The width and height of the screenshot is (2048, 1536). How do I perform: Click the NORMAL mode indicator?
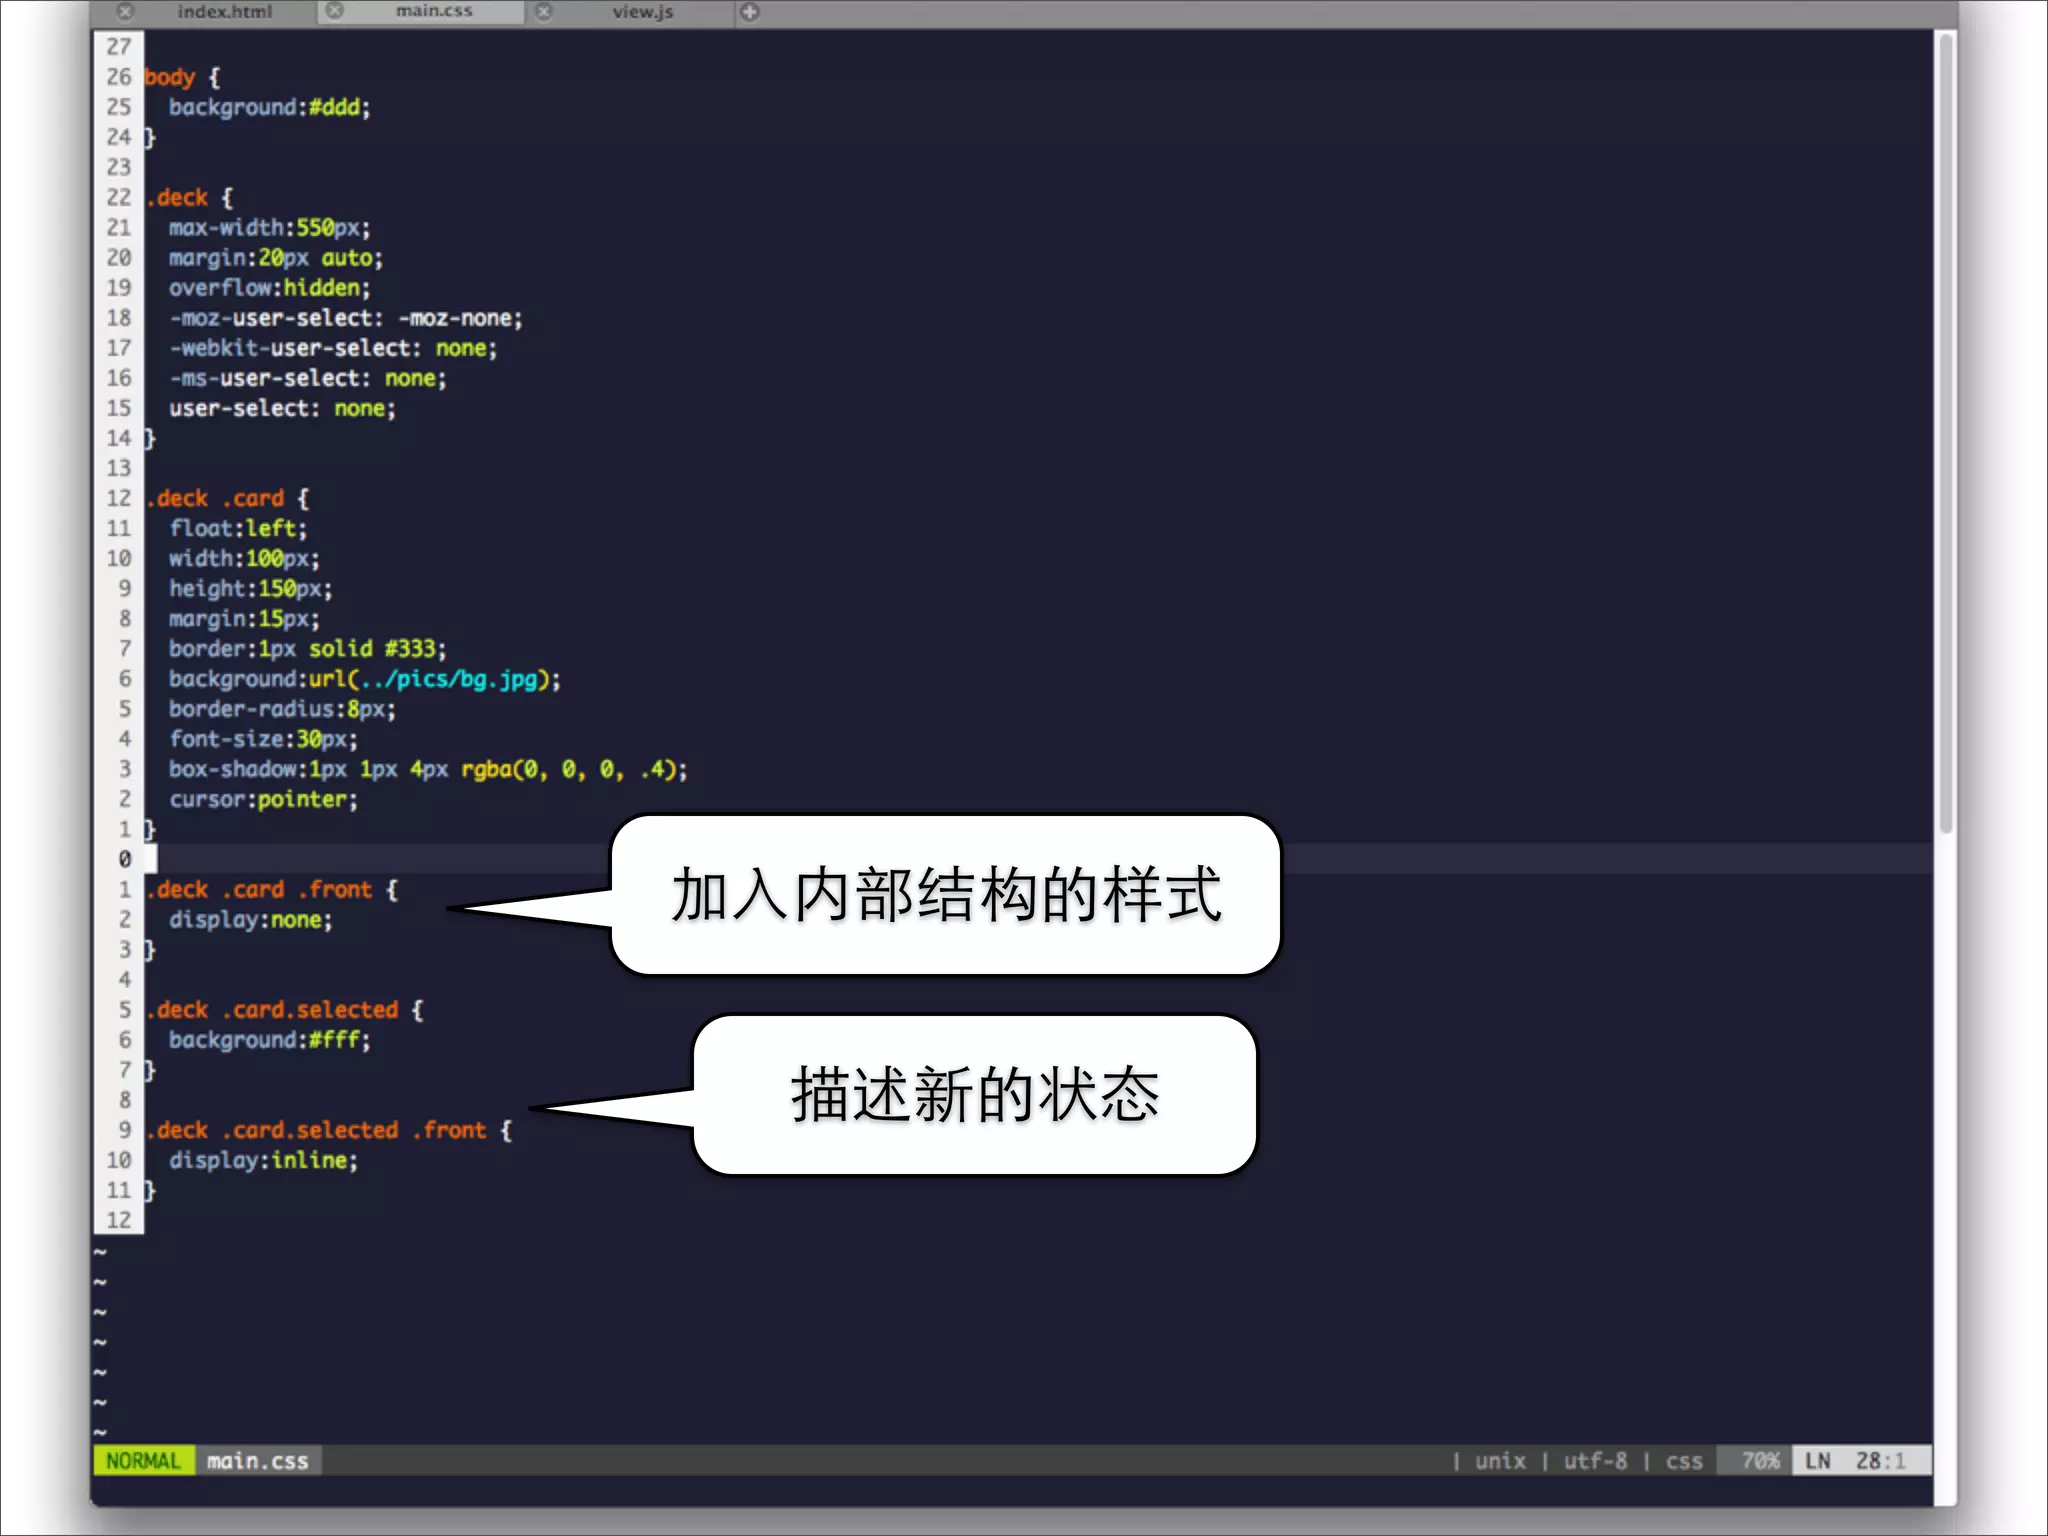pos(144,1461)
